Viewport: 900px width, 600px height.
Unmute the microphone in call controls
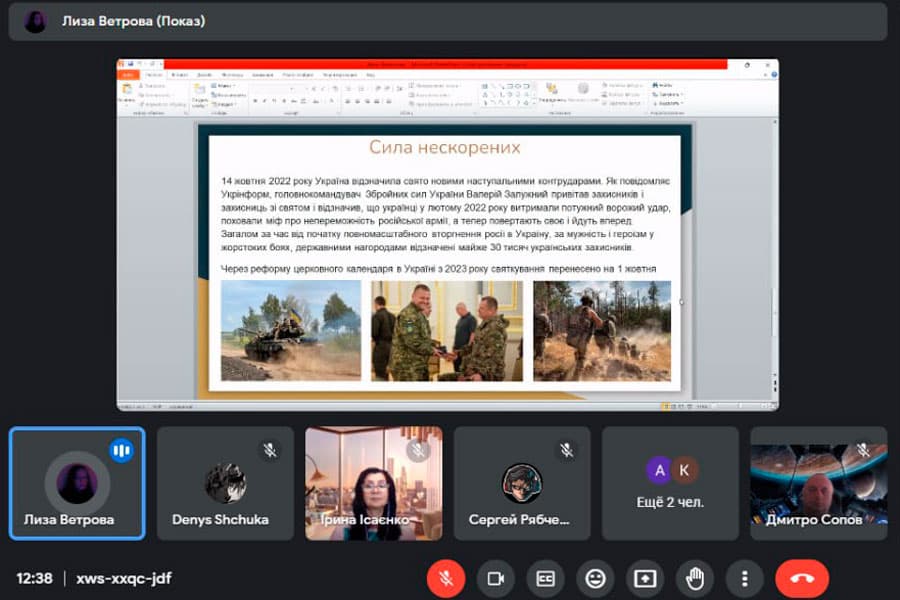pos(446,578)
